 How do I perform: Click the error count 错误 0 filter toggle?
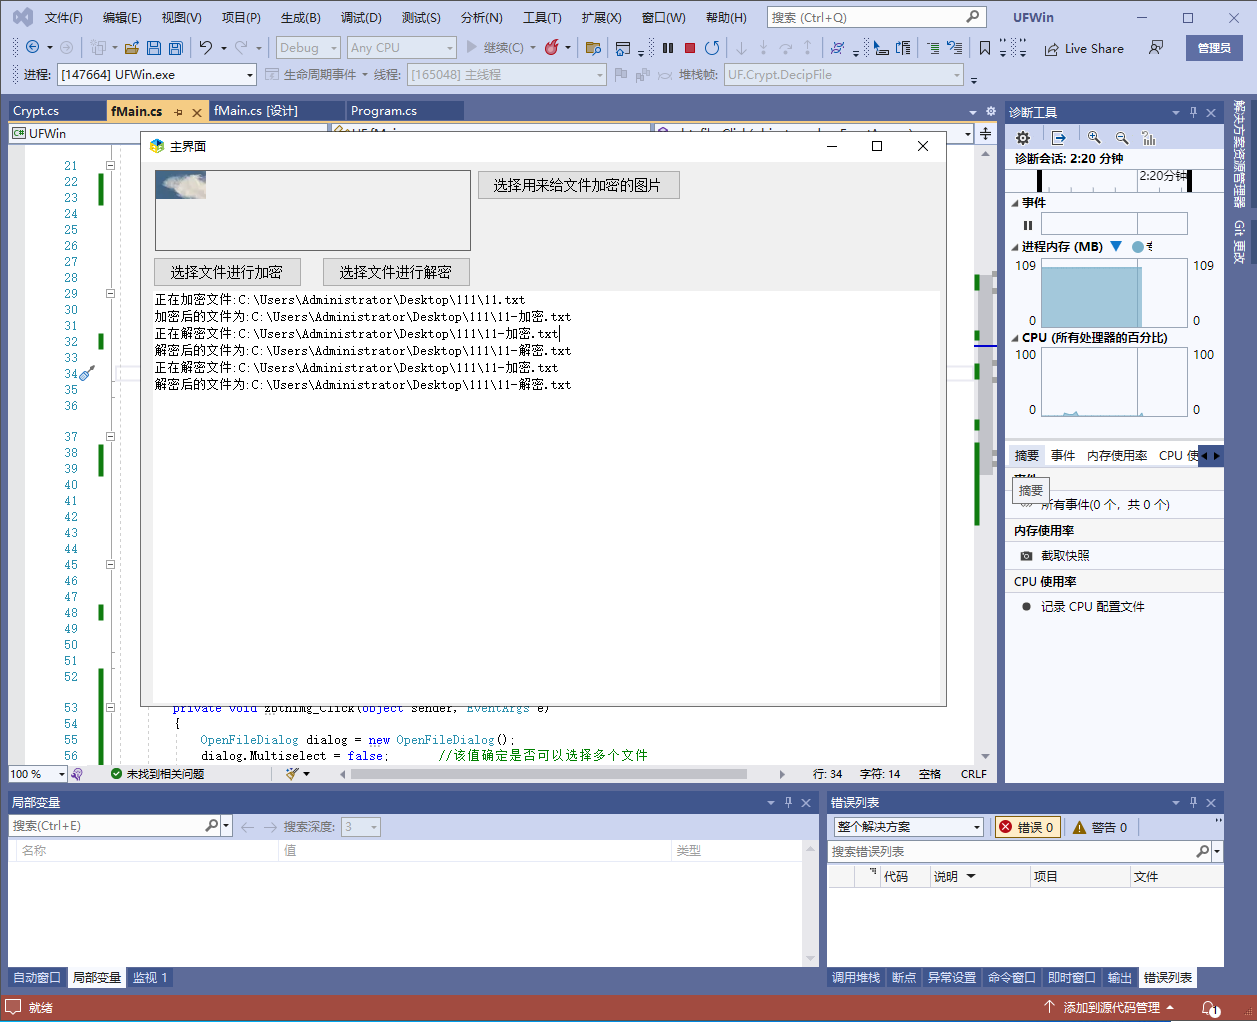pos(1027,827)
